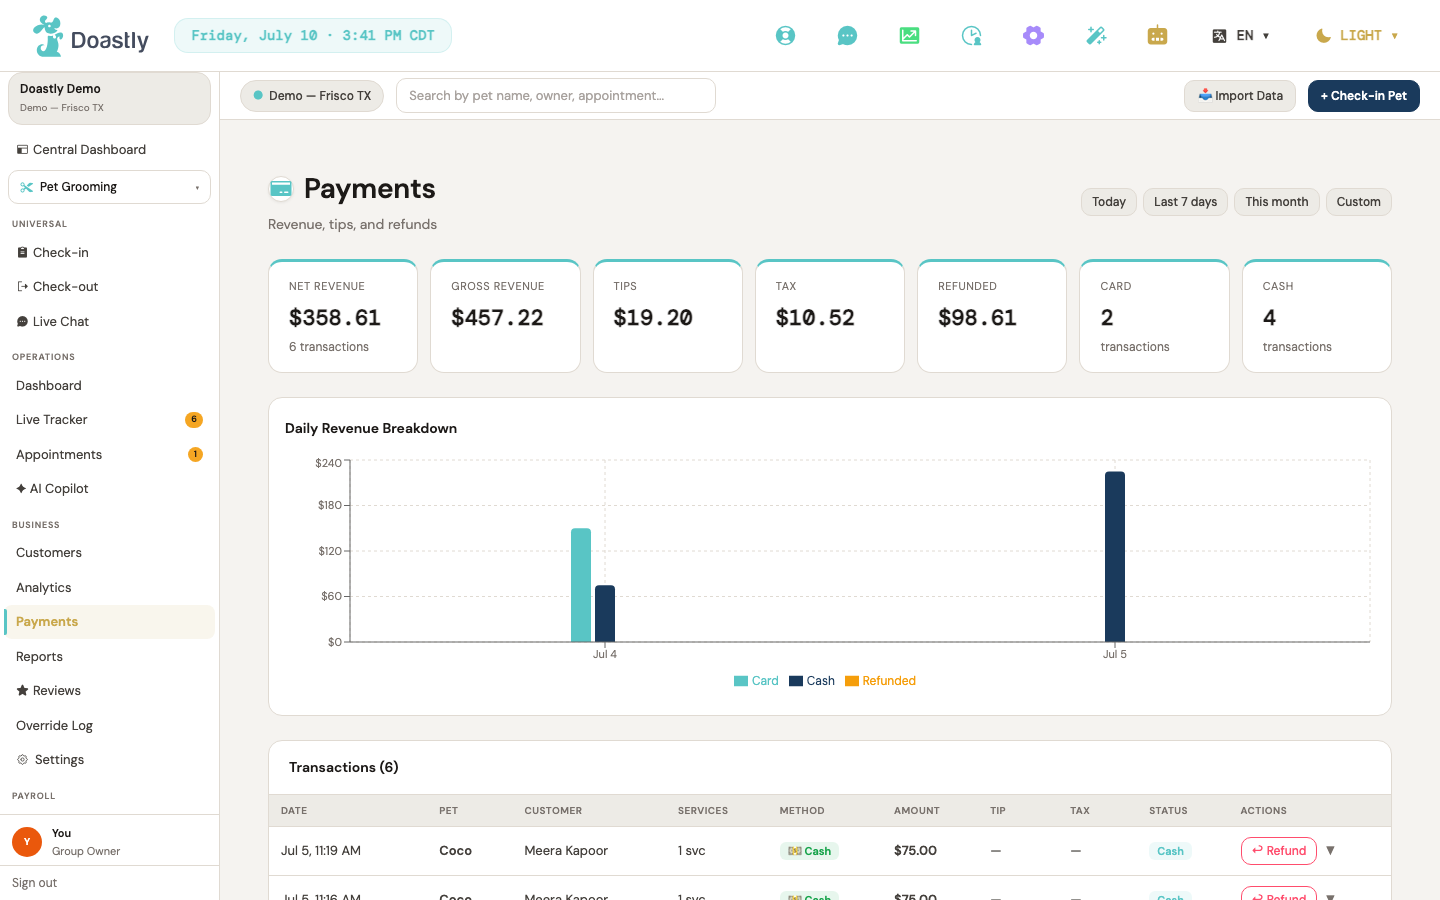The width and height of the screenshot is (1440, 900).
Task: Open the LIGHT theme dropdown
Action: [1357, 36]
